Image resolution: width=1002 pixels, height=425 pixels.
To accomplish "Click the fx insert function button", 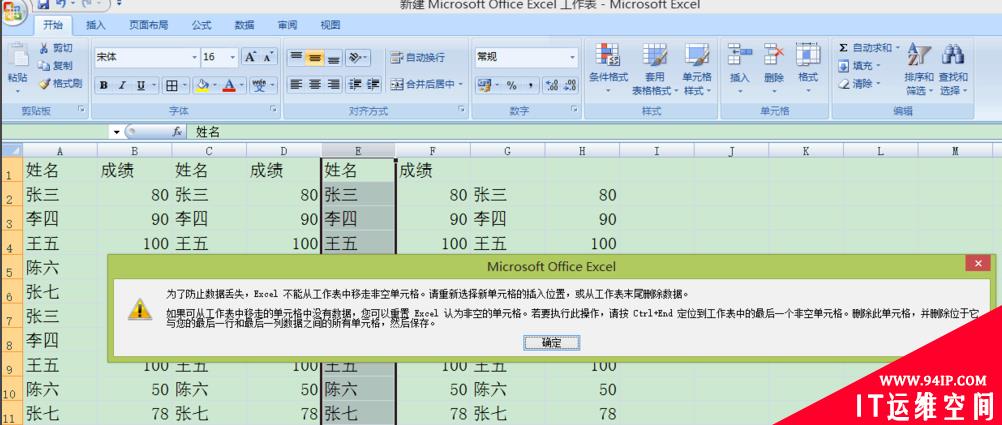I will 178,132.
